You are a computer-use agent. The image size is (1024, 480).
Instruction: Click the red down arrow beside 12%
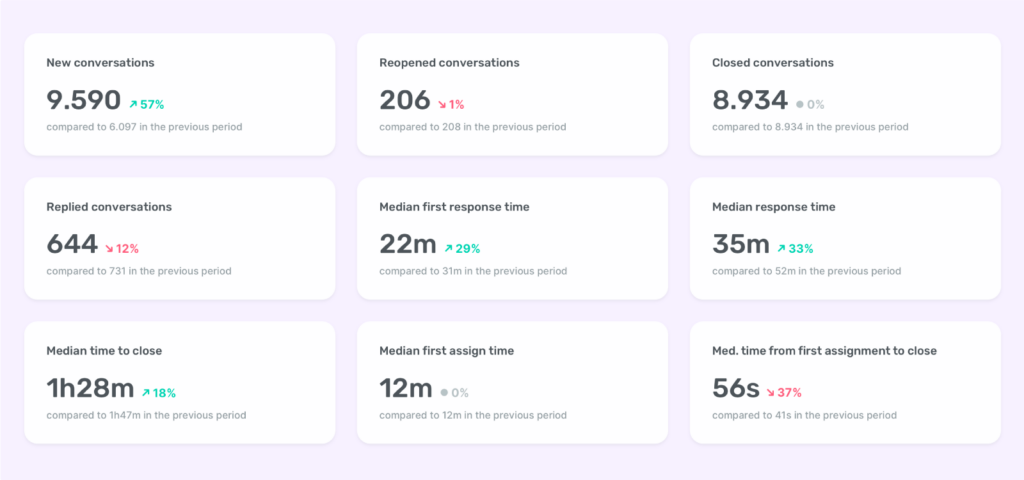click(x=110, y=248)
